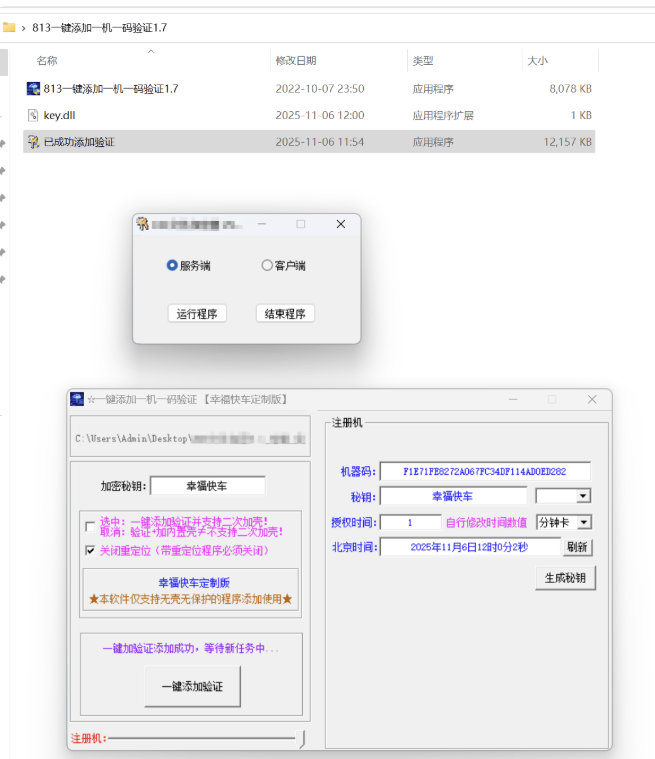Uncheck the 关闭重定位 checkbox
Screen dimensions: 655x759
91,550
